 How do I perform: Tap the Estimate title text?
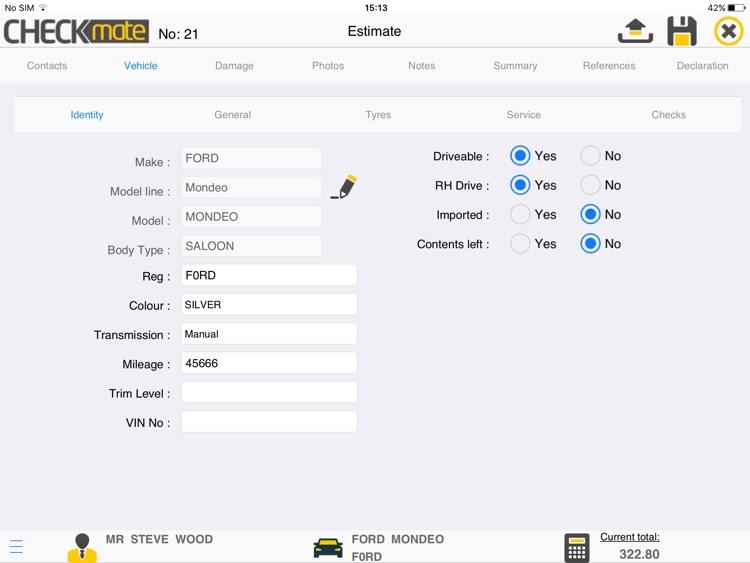tap(375, 31)
